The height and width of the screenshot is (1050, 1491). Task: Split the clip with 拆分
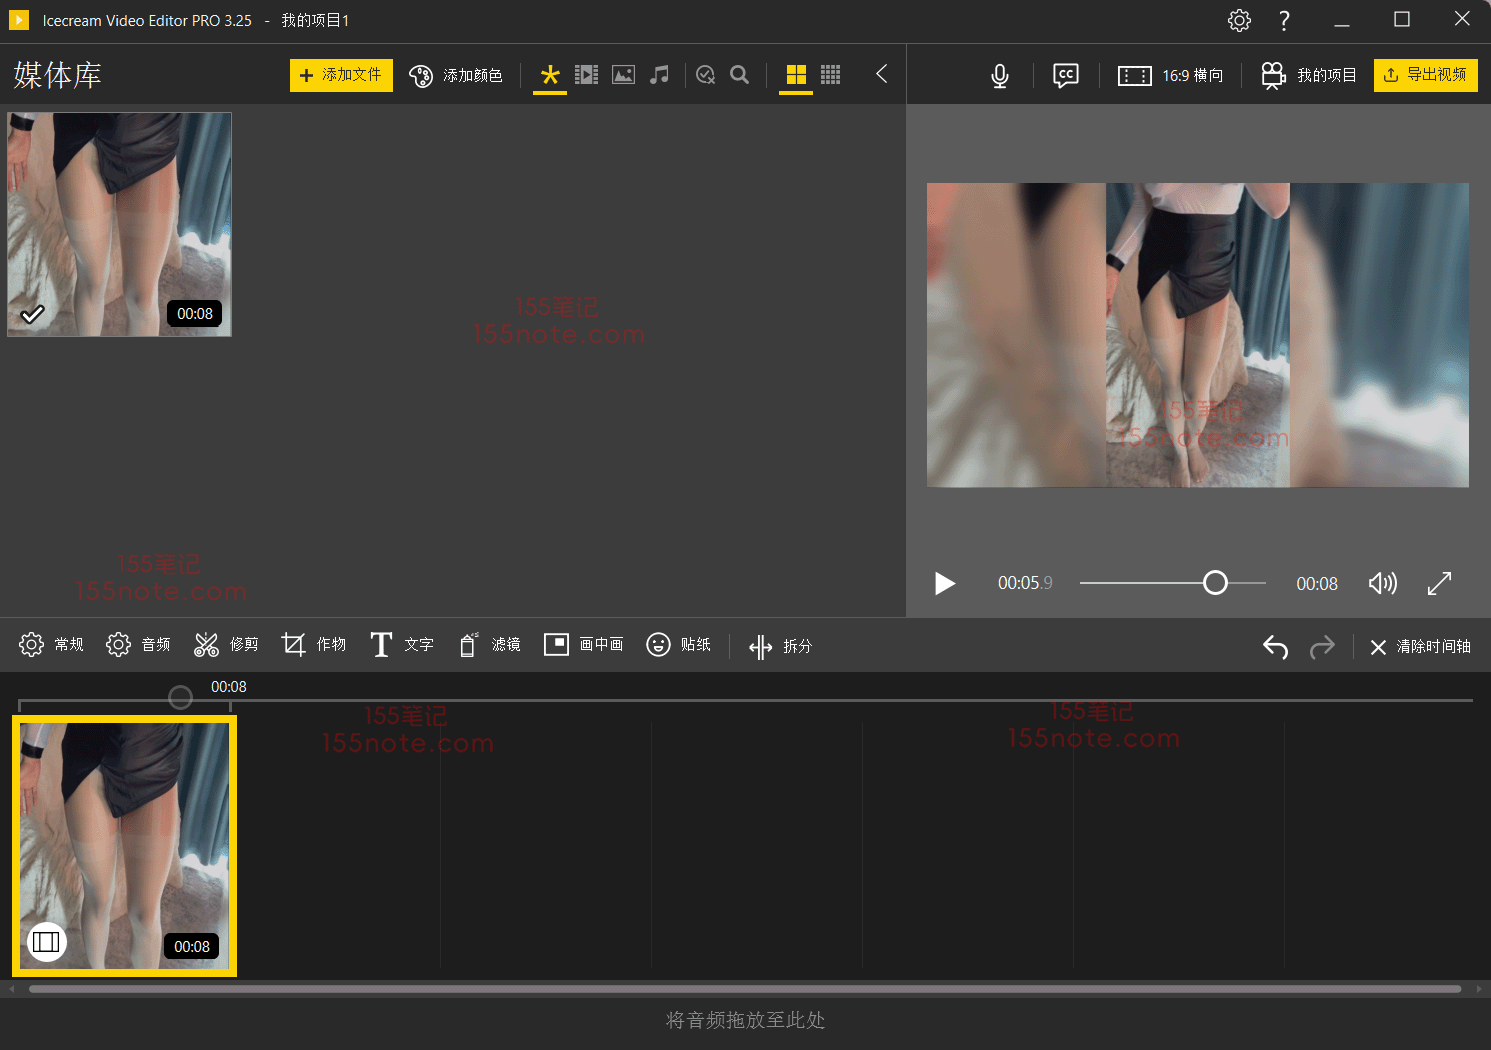coord(780,646)
